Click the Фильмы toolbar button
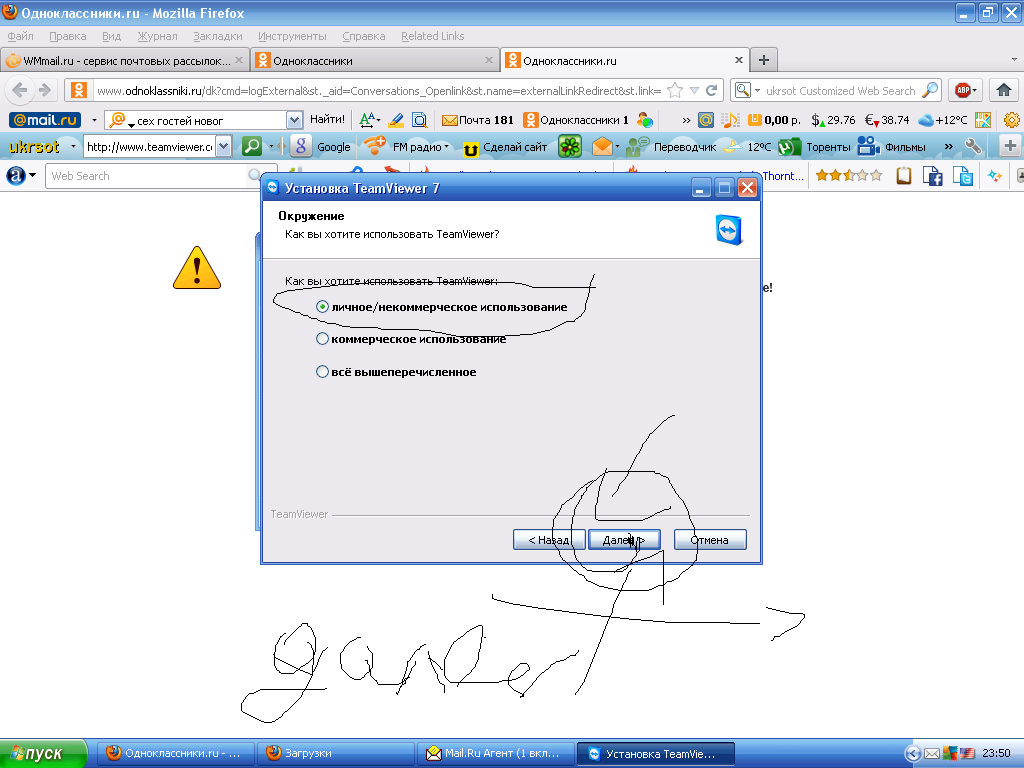 click(x=891, y=147)
